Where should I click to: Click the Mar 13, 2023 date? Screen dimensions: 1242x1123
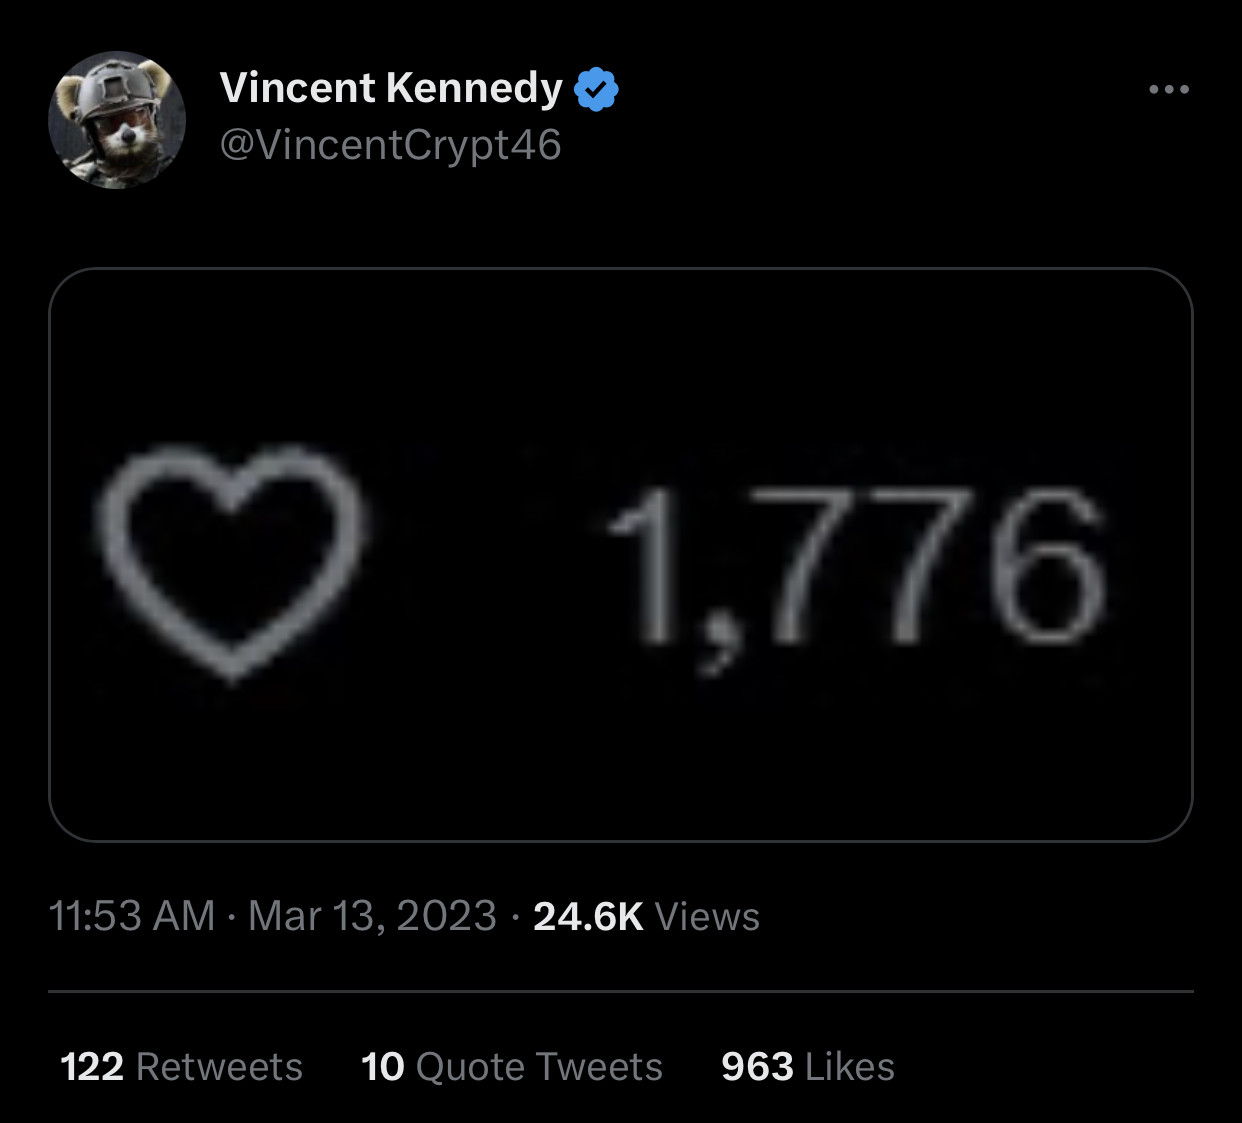372,916
